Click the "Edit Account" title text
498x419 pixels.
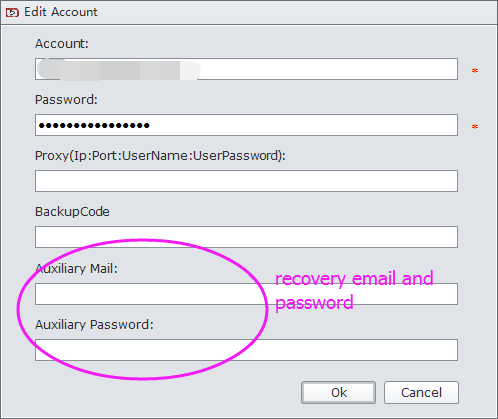pyautogui.click(x=61, y=12)
